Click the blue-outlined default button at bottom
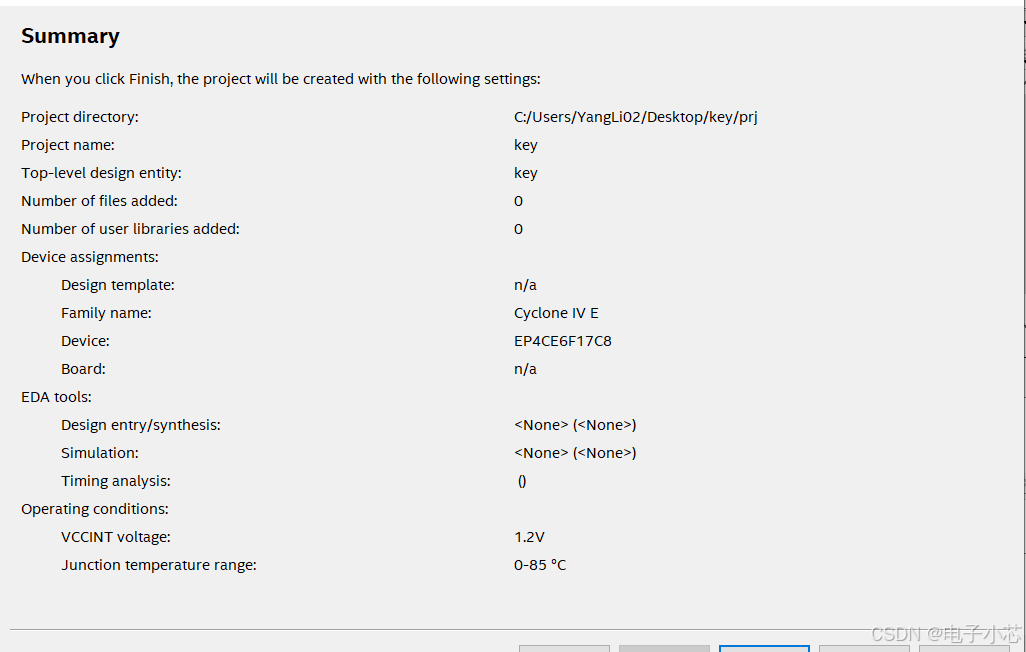Viewport: 1026px width, 652px height. pyautogui.click(x=764, y=648)
